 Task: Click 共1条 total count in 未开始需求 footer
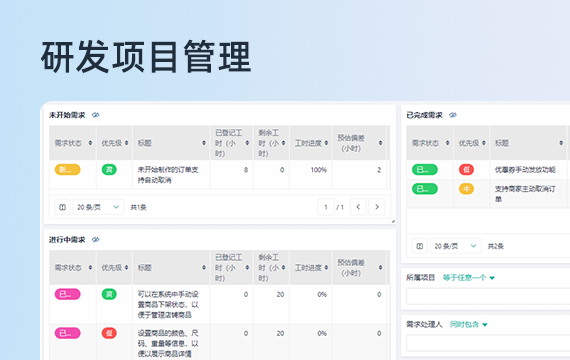(139, 207)
